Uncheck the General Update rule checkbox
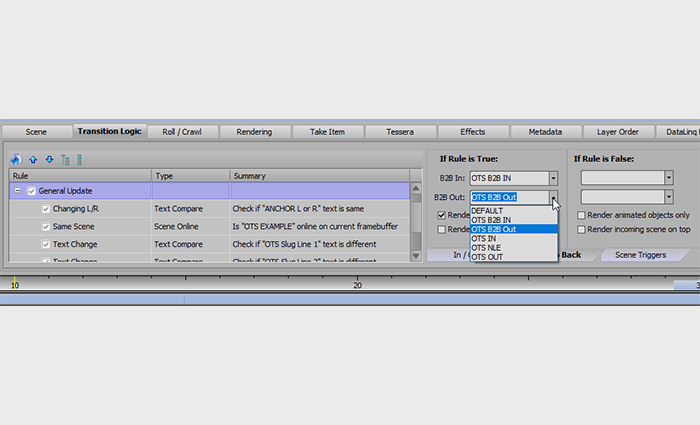 click(x=31, y=191)
